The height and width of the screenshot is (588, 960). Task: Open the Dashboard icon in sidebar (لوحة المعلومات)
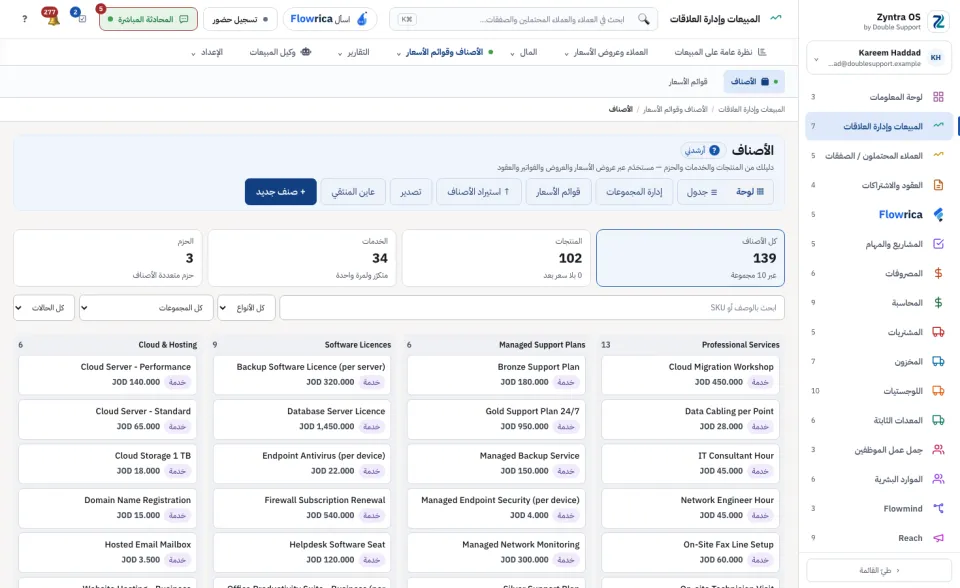click(x=938, y=97)
